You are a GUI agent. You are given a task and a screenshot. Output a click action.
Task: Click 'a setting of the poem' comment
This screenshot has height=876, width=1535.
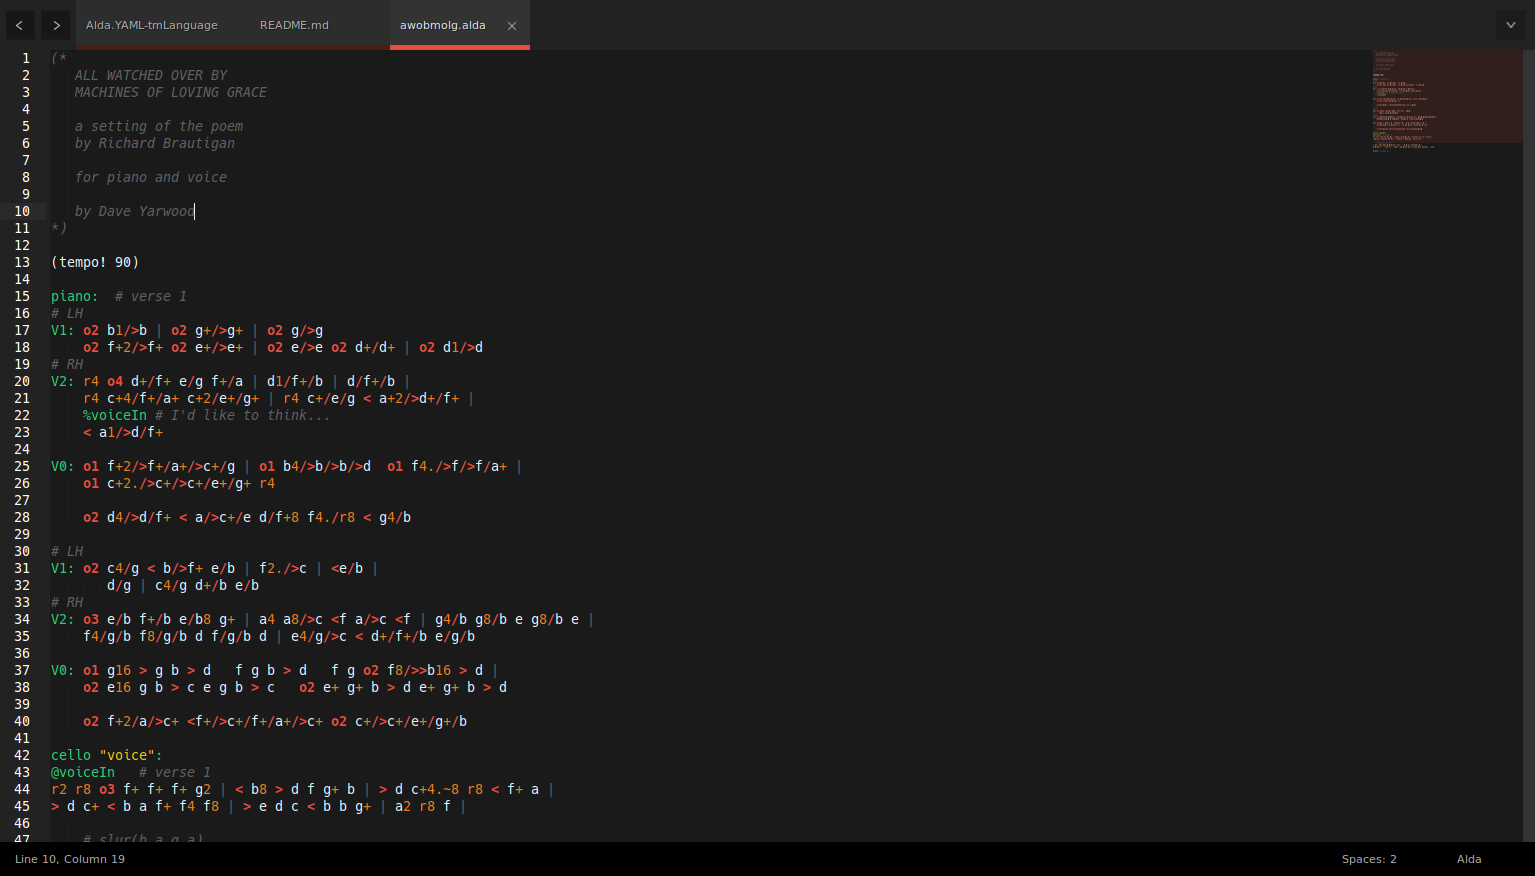159,126
